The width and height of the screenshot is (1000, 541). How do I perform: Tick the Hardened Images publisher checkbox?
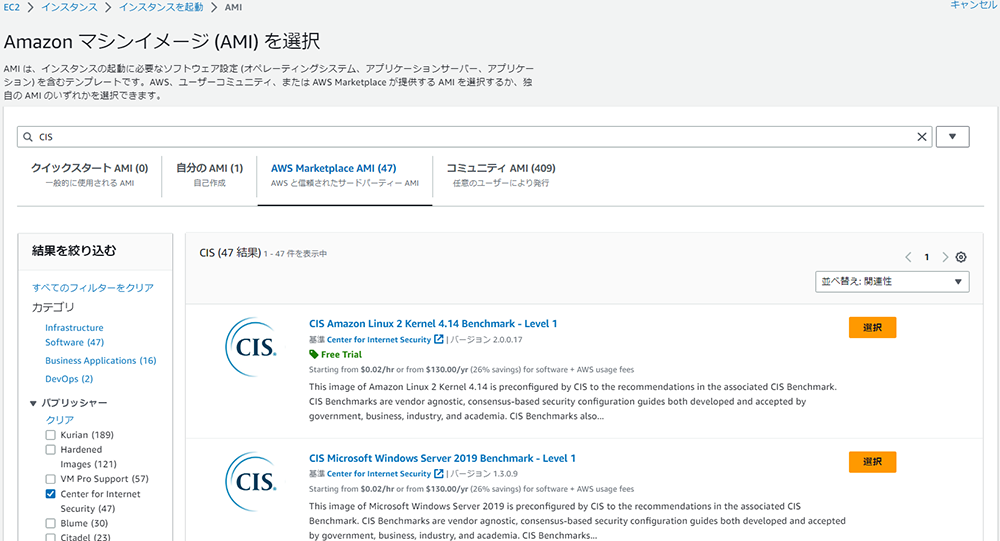pos(51,450)
